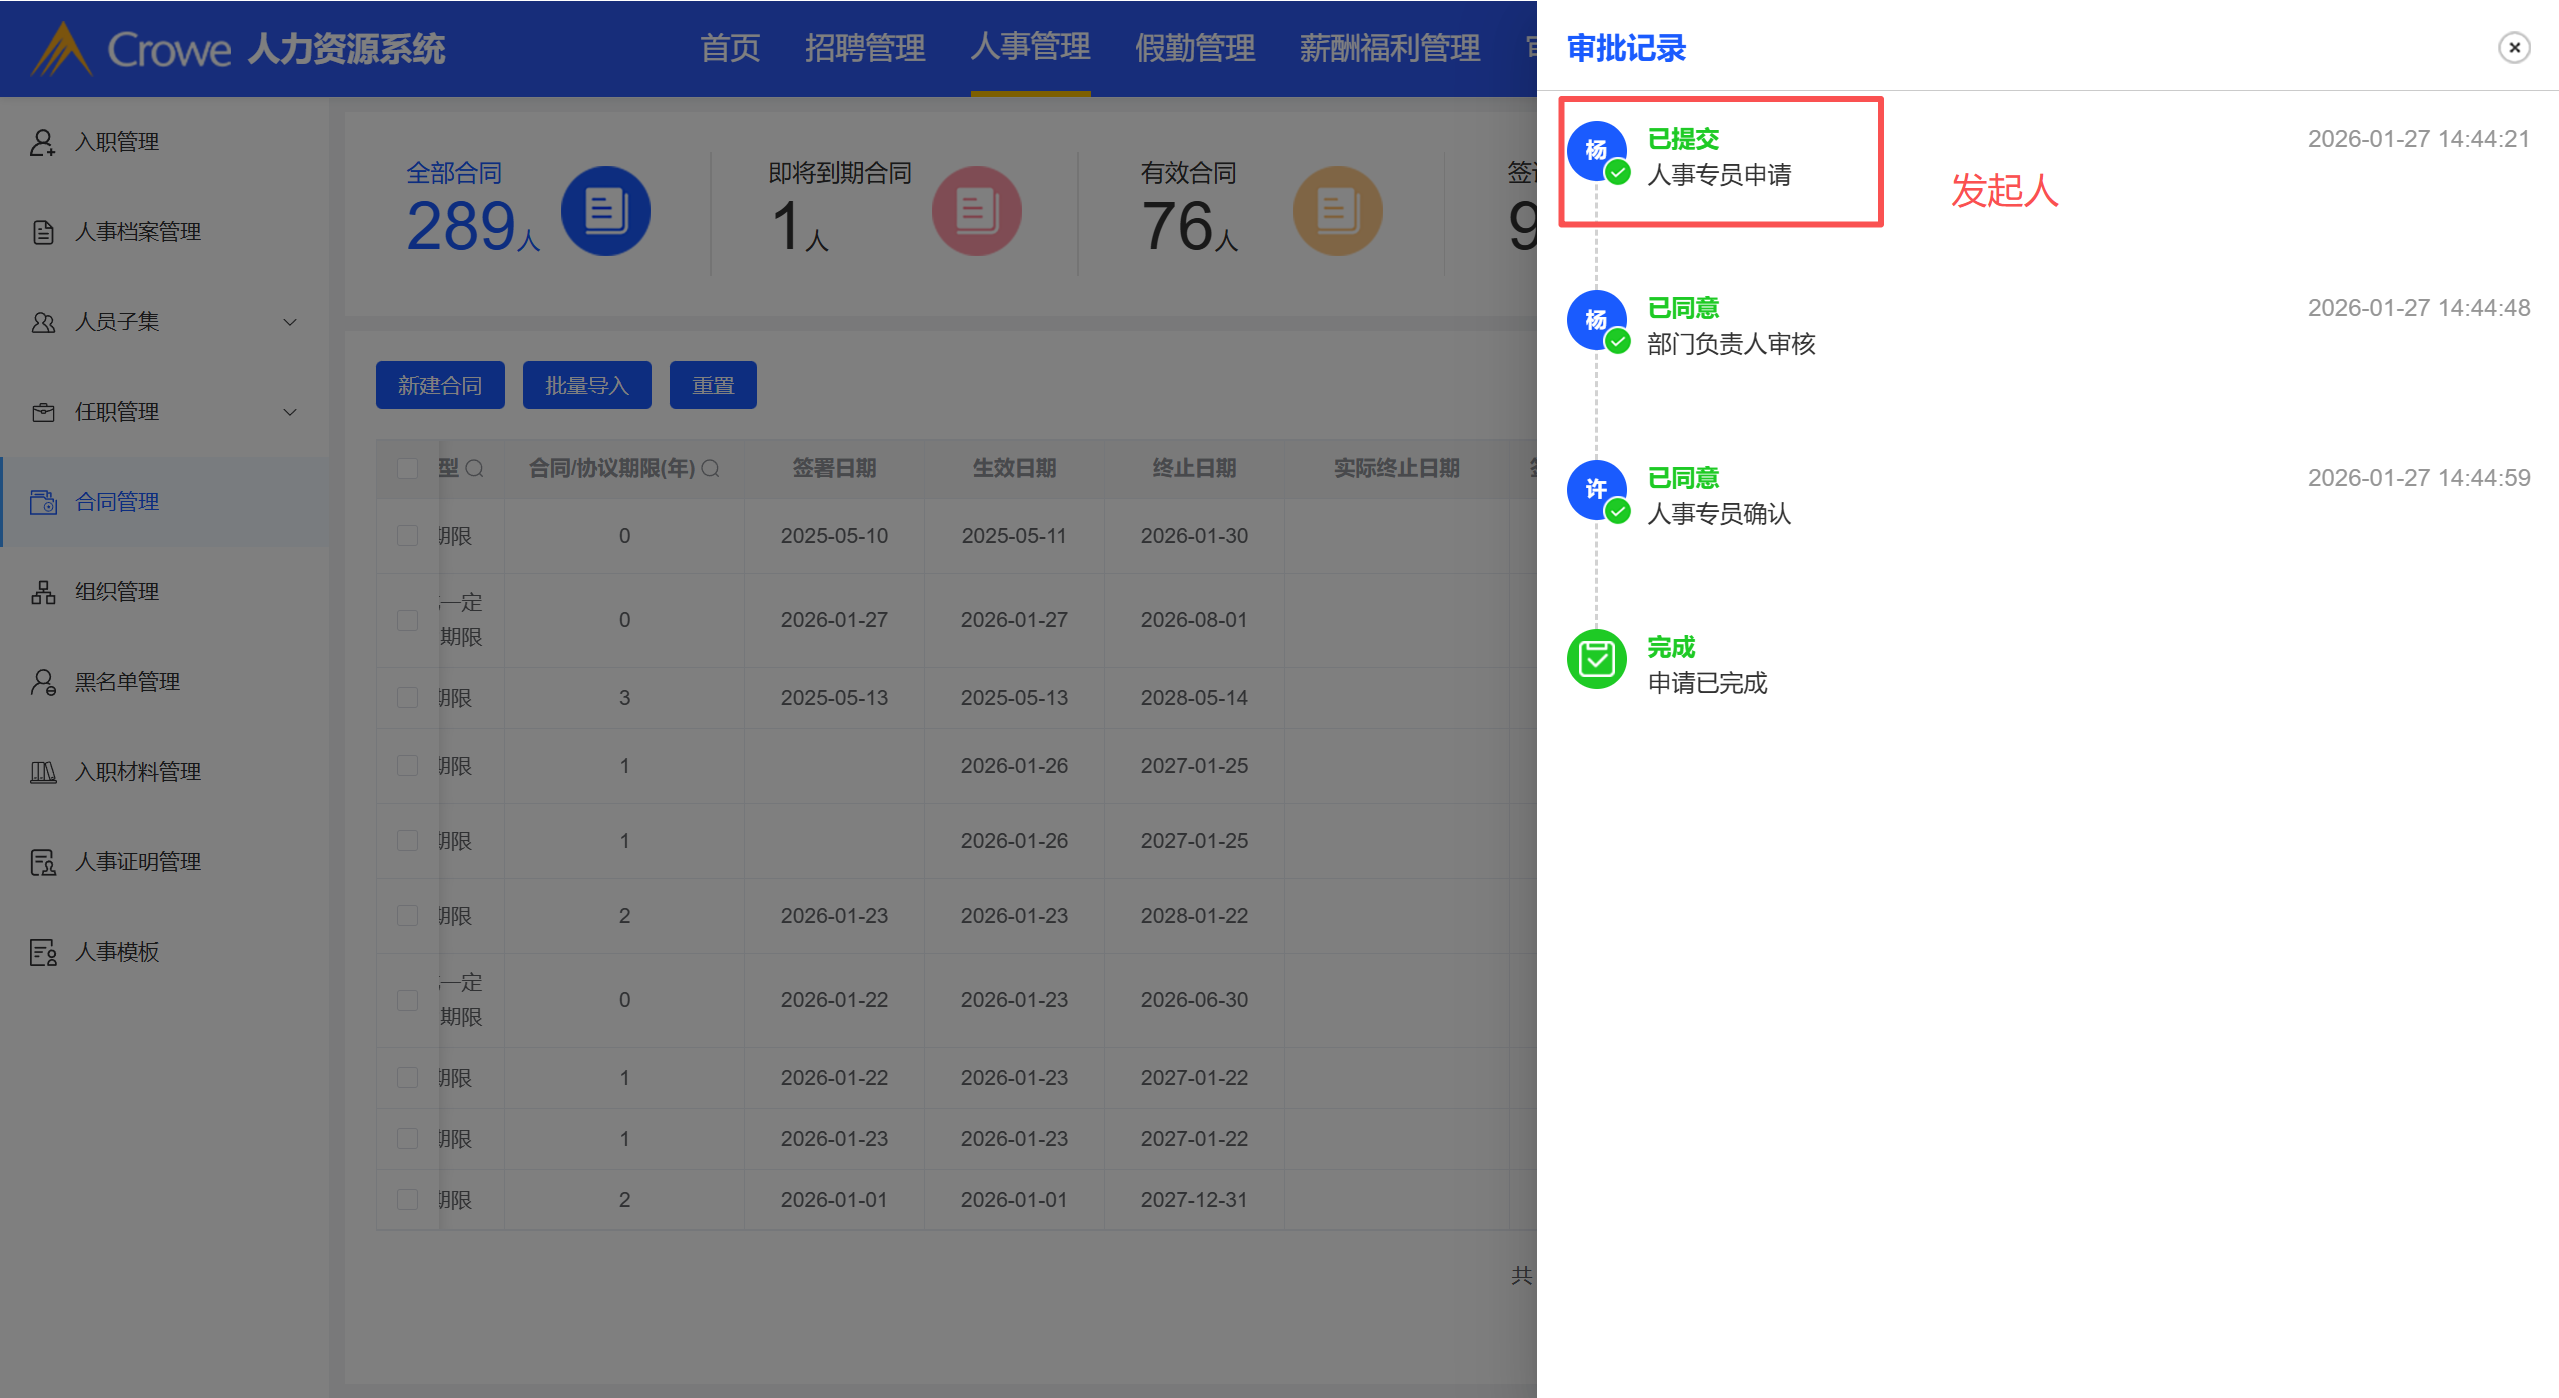Toggle the select-all checkbox in table header

[407, 468]
